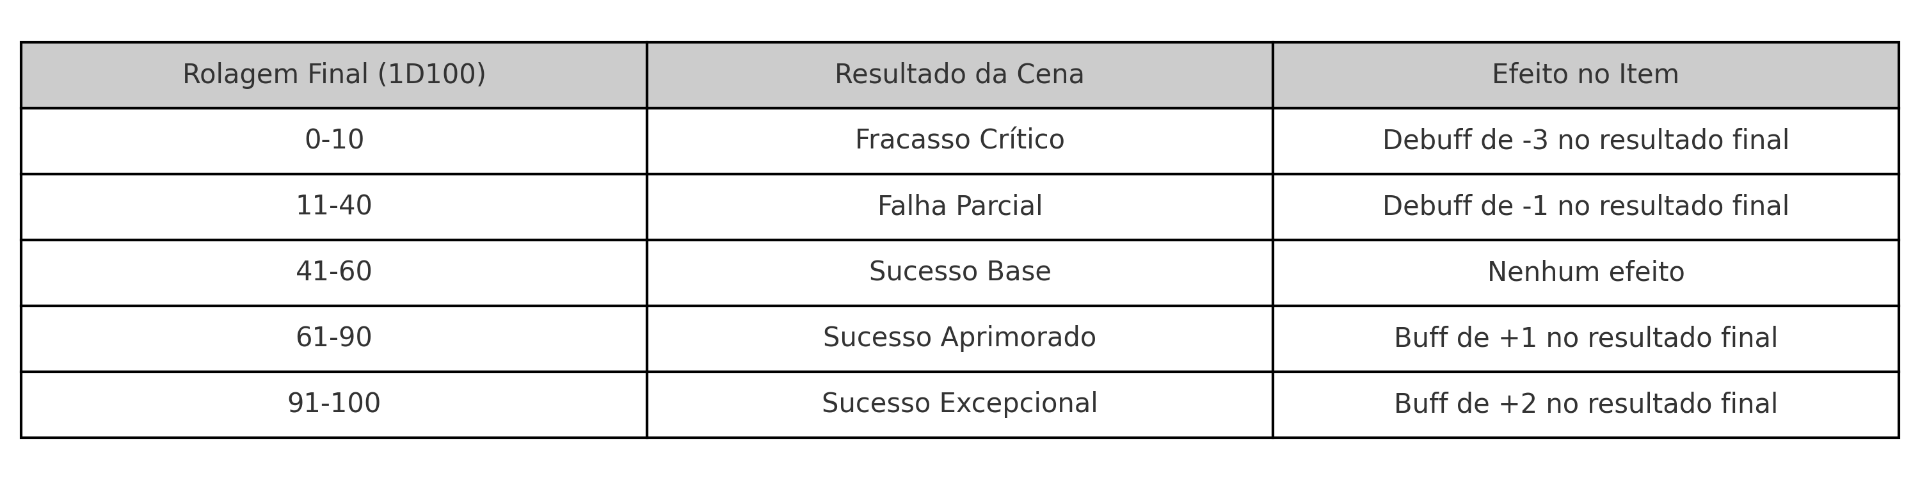This screenshot has width=1920, height=480.
Task: Select the 'Buff de +1 no resultado final' cell
Action: tap(1585, 338)
